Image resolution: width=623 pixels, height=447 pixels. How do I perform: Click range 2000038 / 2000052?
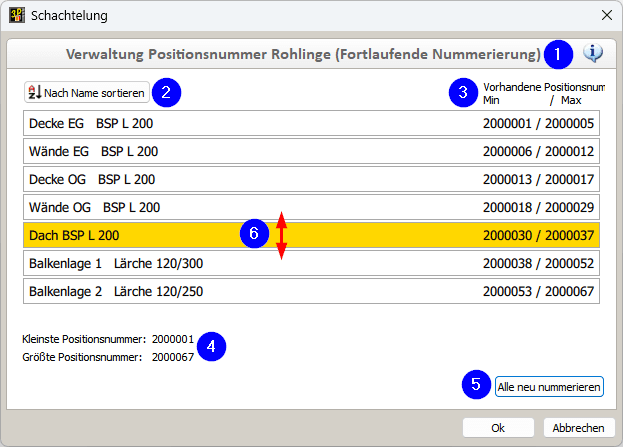click(x=538, y=263)
